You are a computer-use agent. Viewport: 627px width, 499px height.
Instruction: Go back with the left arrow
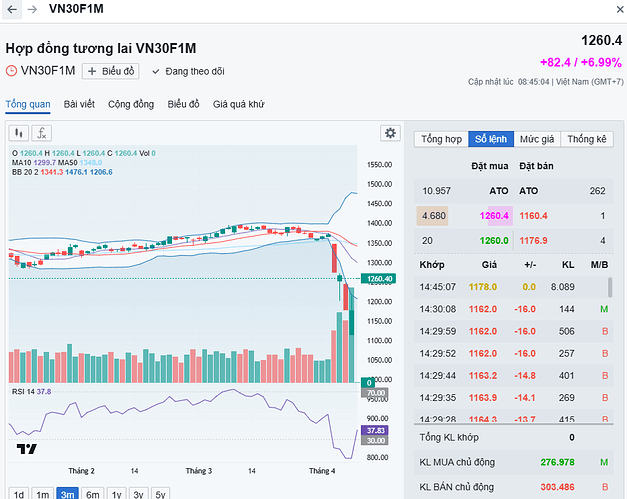tap(12, 9)
